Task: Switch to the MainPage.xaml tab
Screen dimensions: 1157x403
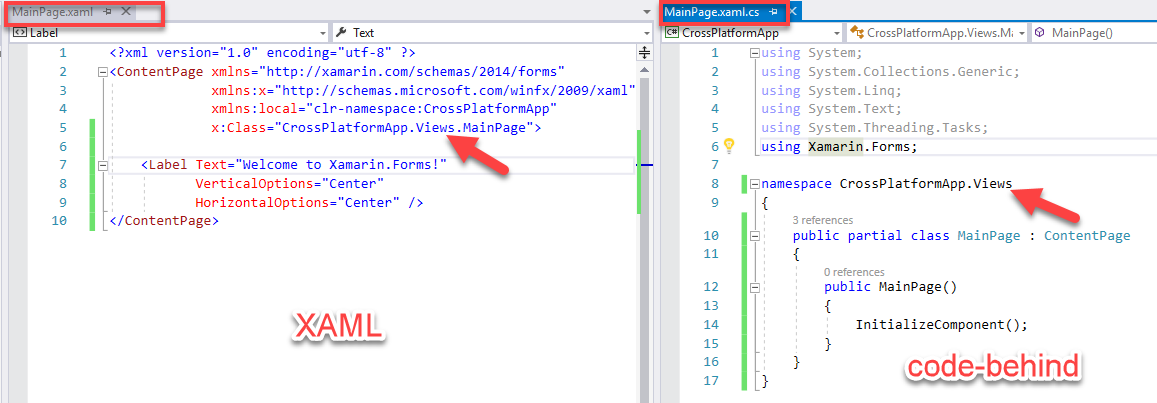Action: (x=52, y=11)
